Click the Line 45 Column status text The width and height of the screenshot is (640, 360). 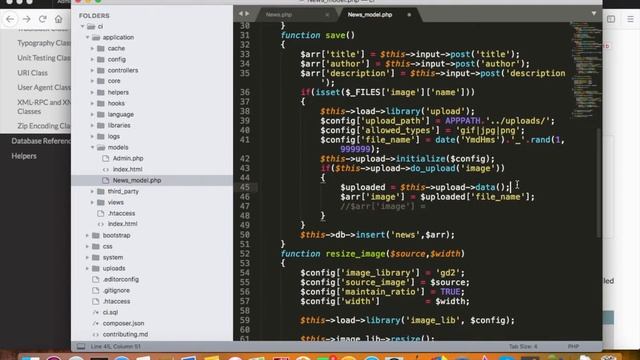[x=116, y=347]
